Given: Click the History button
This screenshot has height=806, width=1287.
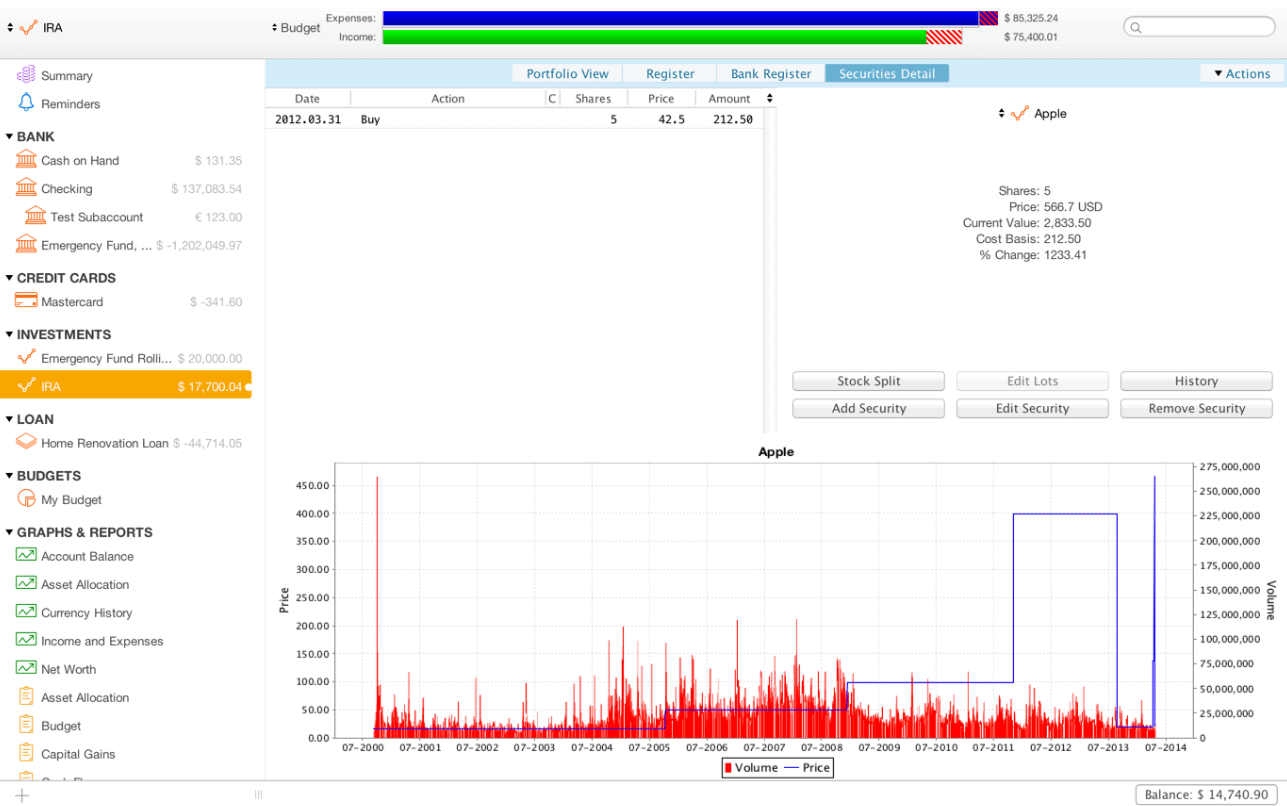Looking at the screenshot, I should click(1196, 381).
